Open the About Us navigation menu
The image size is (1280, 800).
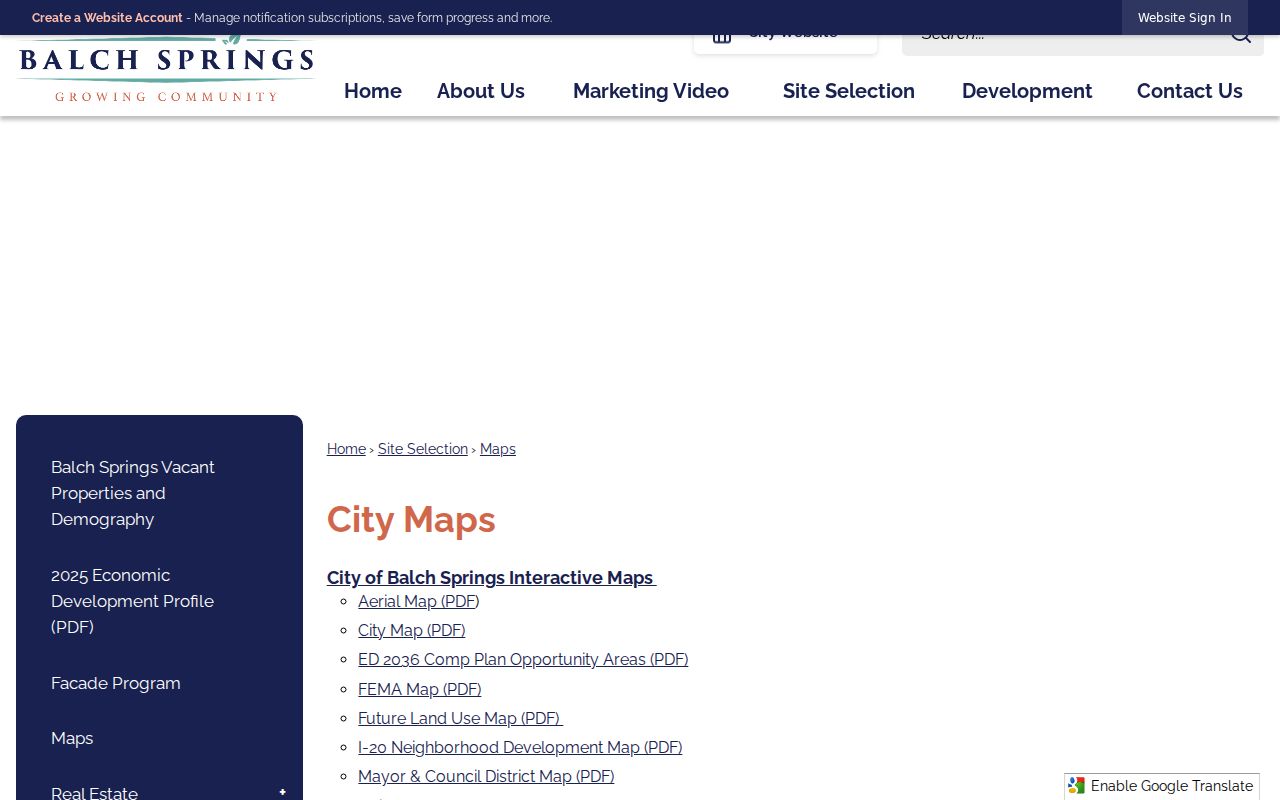pos(481,91)
